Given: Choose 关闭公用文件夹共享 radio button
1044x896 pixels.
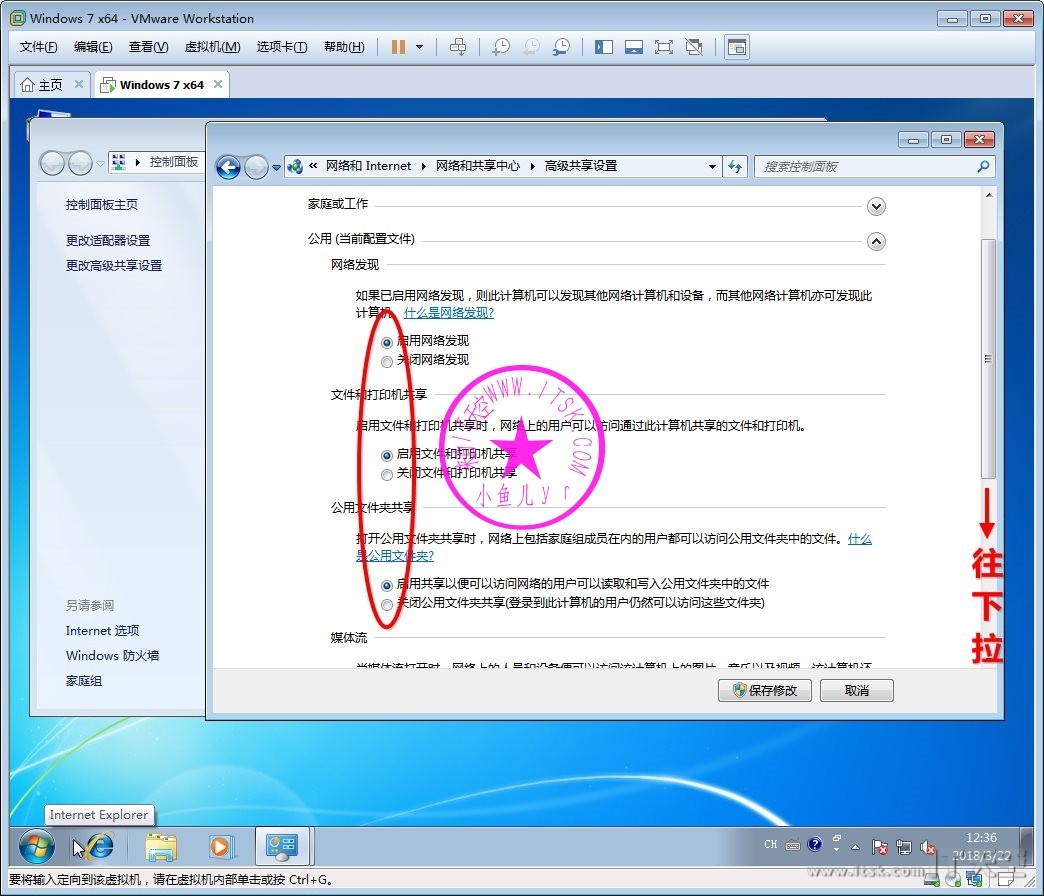Looking at the screenshot, I should pyautogui.click(x=387, y=604).
